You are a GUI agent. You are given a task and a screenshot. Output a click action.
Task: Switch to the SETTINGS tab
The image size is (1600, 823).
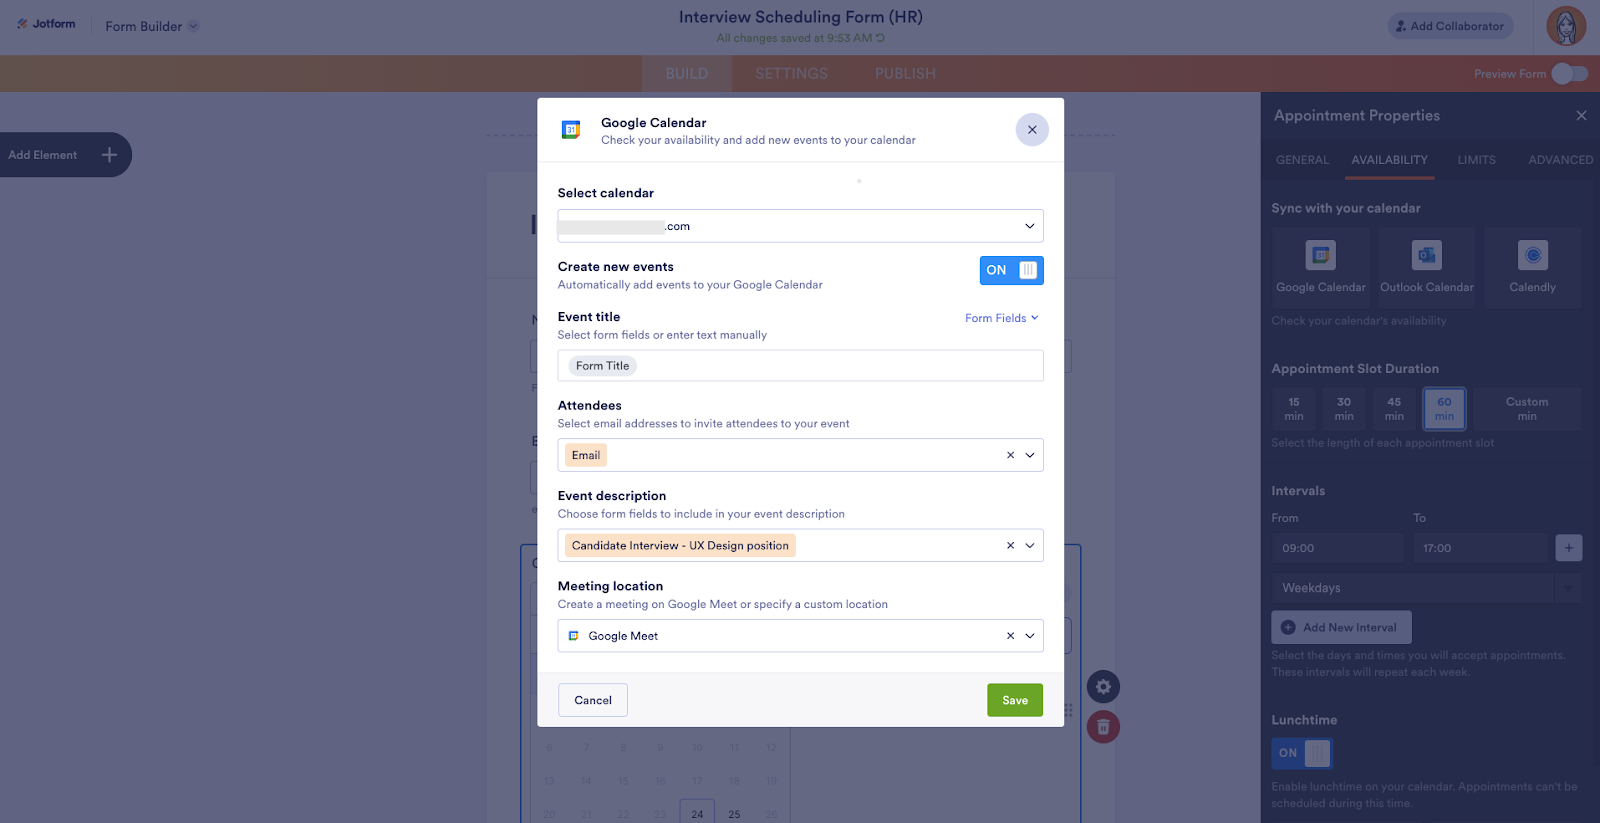click(x=791, y=74)
